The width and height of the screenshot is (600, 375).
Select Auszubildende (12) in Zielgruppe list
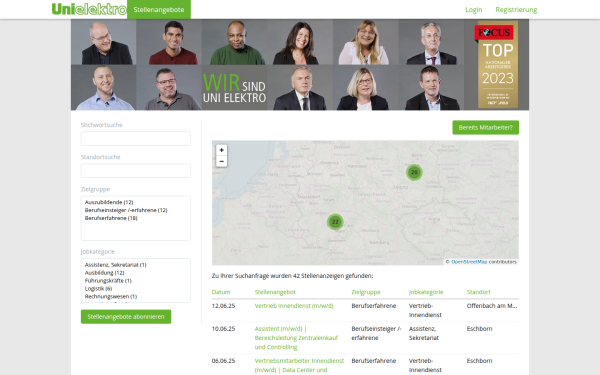click(x=109, y=202)
